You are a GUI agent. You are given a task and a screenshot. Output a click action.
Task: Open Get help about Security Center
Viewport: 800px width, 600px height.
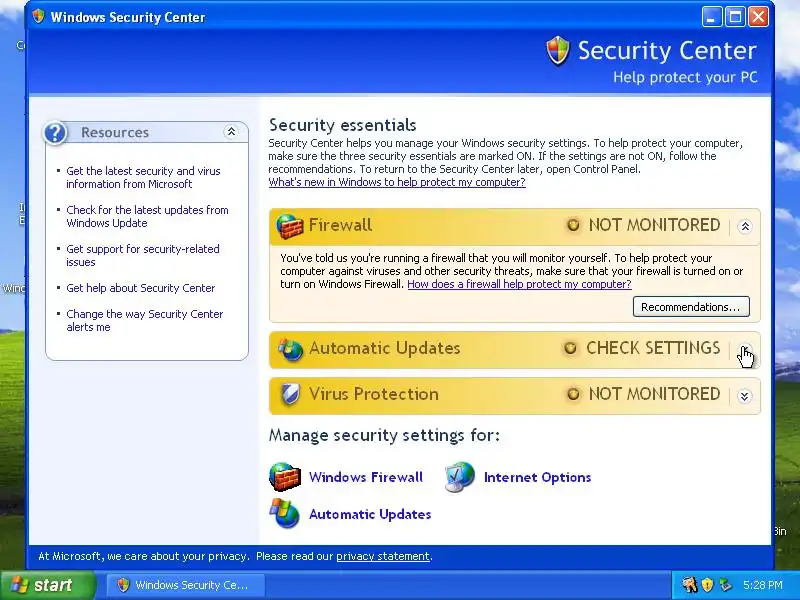click(x=141, y=288)
